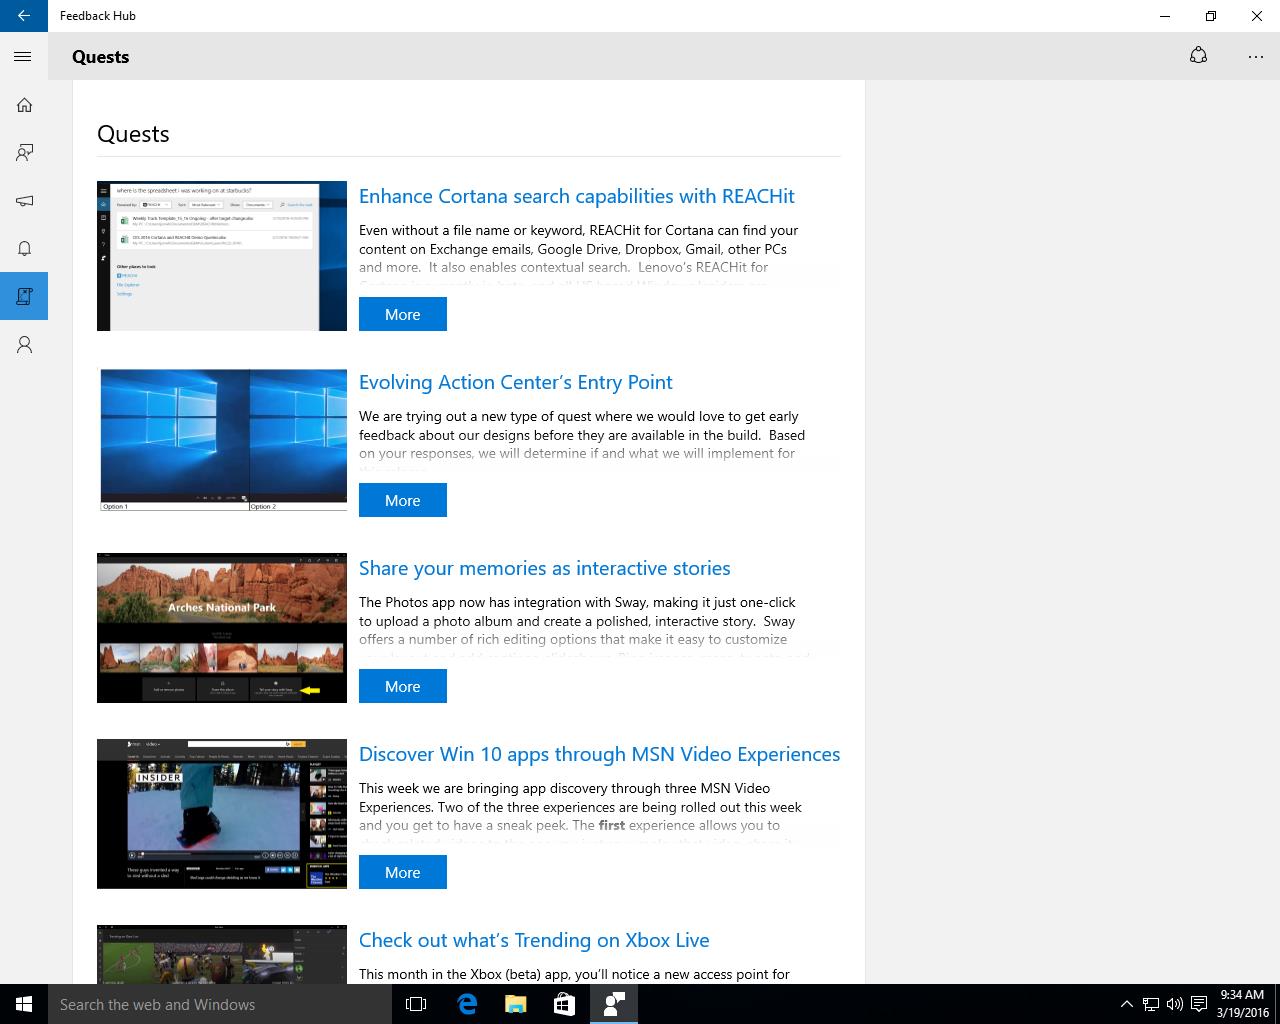Click More under the MSN Video quest
This screenshot has height=1024, width=1280.
click(403, 872)
